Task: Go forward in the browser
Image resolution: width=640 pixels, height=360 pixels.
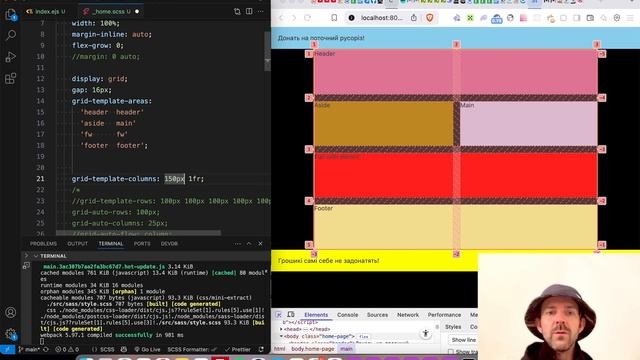Action: click(293, 18)
